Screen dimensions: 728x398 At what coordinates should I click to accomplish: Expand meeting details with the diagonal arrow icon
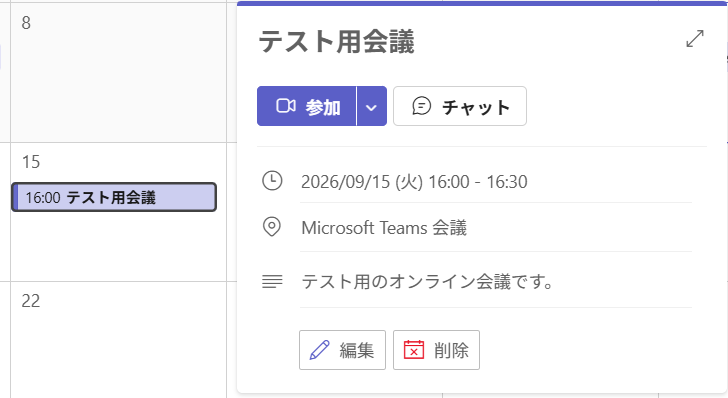click(x=695, y=39)
